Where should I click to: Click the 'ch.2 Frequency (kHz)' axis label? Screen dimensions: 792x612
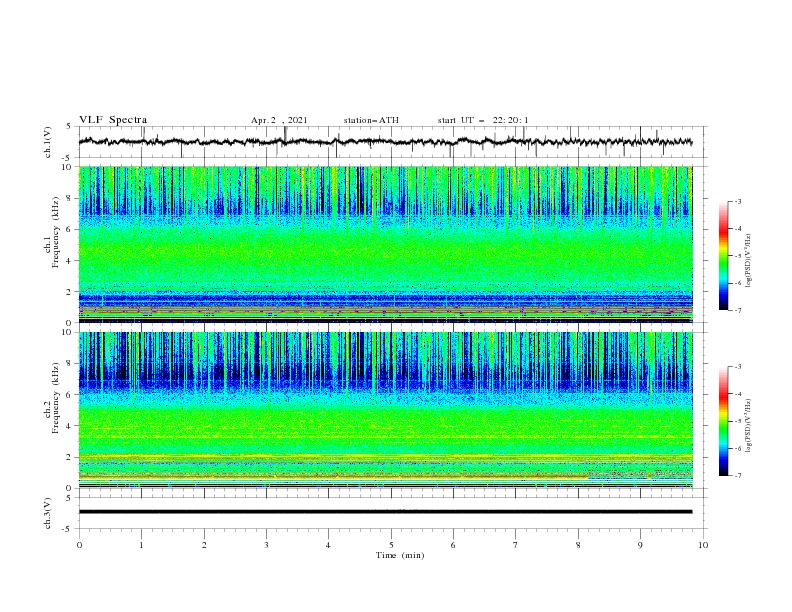53,398
